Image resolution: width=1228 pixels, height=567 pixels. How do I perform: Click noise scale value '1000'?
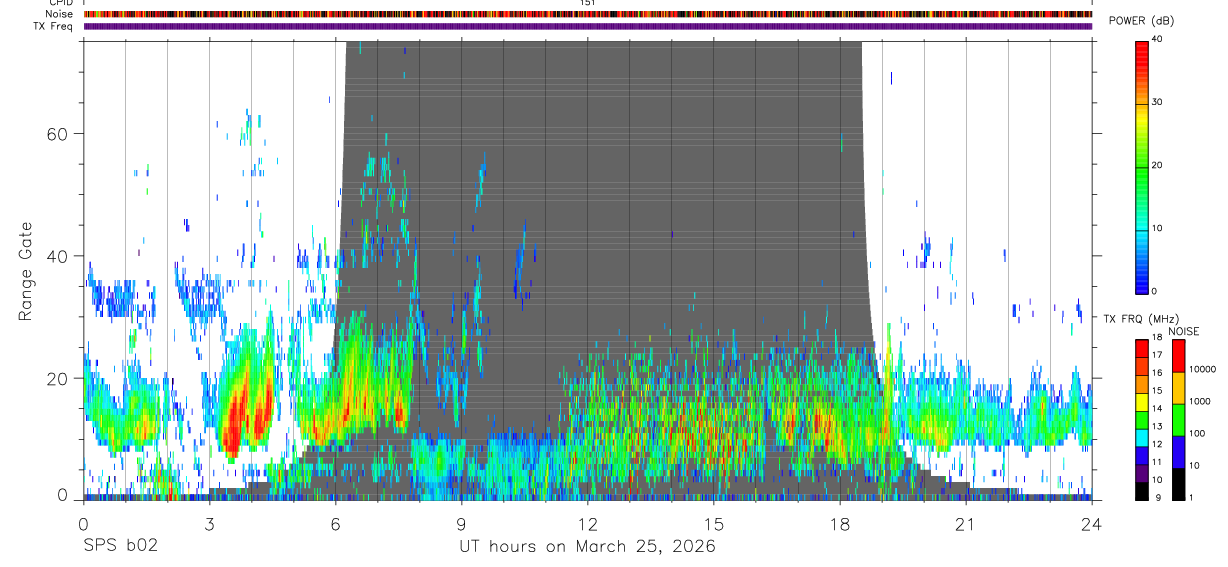pyautogui.click(x=1201, y=401)
